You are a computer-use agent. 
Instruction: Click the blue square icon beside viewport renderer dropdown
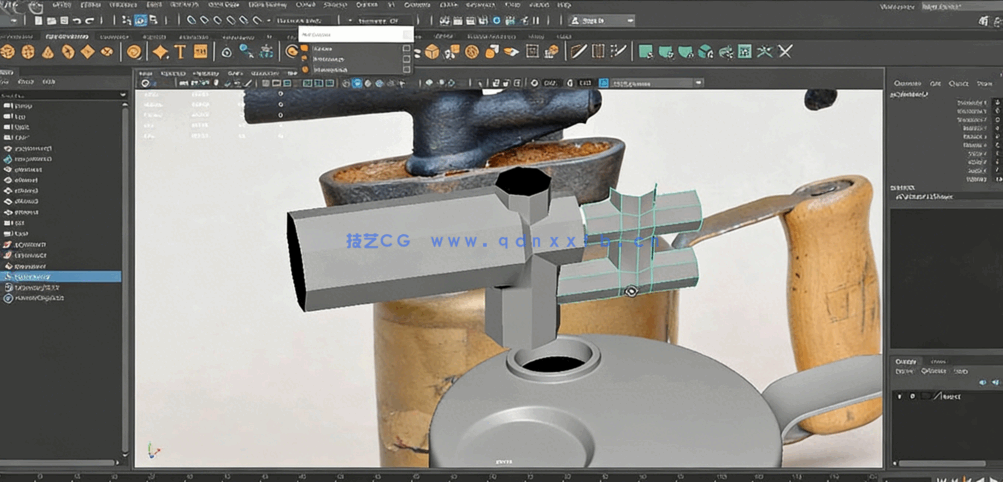point(603,83)
